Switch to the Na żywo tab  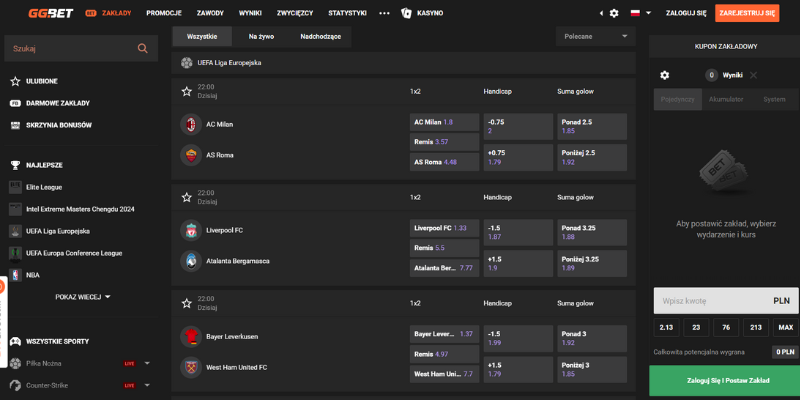(x=261, y=36)
